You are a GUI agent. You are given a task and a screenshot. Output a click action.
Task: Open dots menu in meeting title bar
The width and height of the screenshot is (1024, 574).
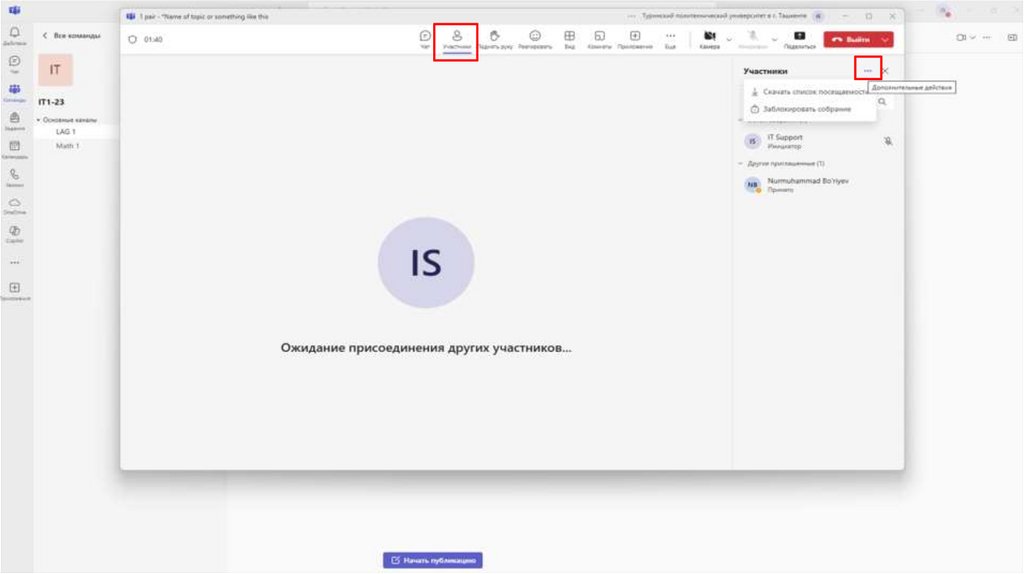tap(631, 16)
